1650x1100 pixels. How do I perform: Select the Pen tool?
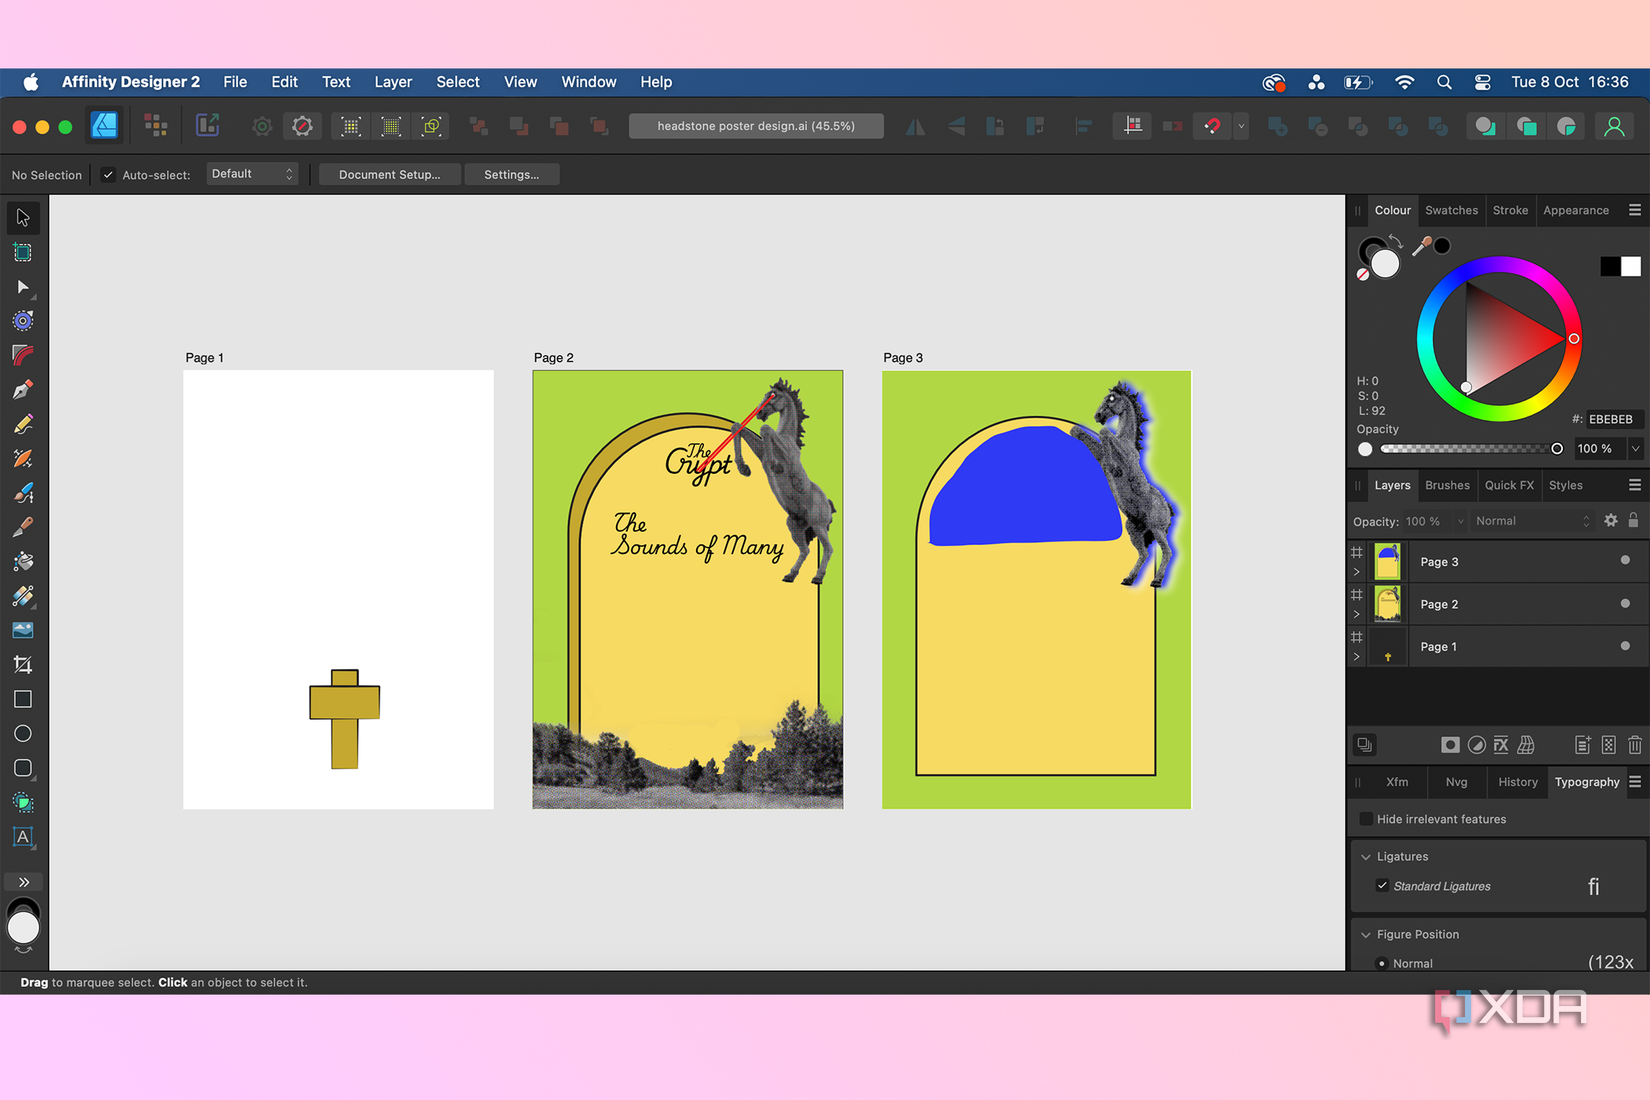pos(23,389)
